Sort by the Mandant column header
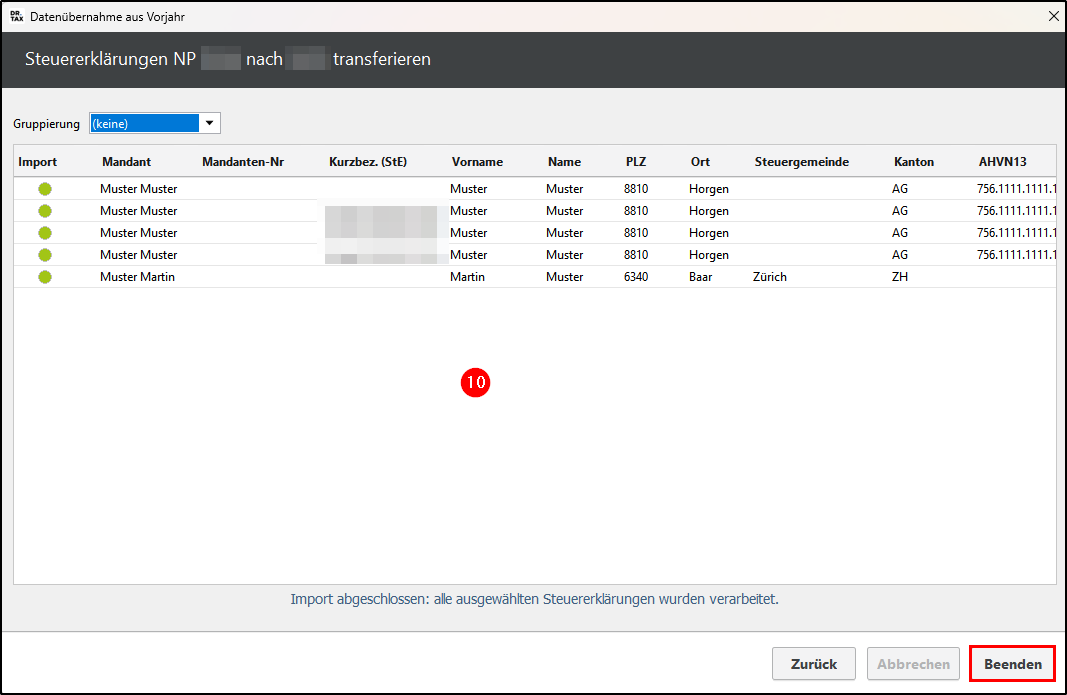Viewport: 1067px width, 695px height. pos(126,162)
